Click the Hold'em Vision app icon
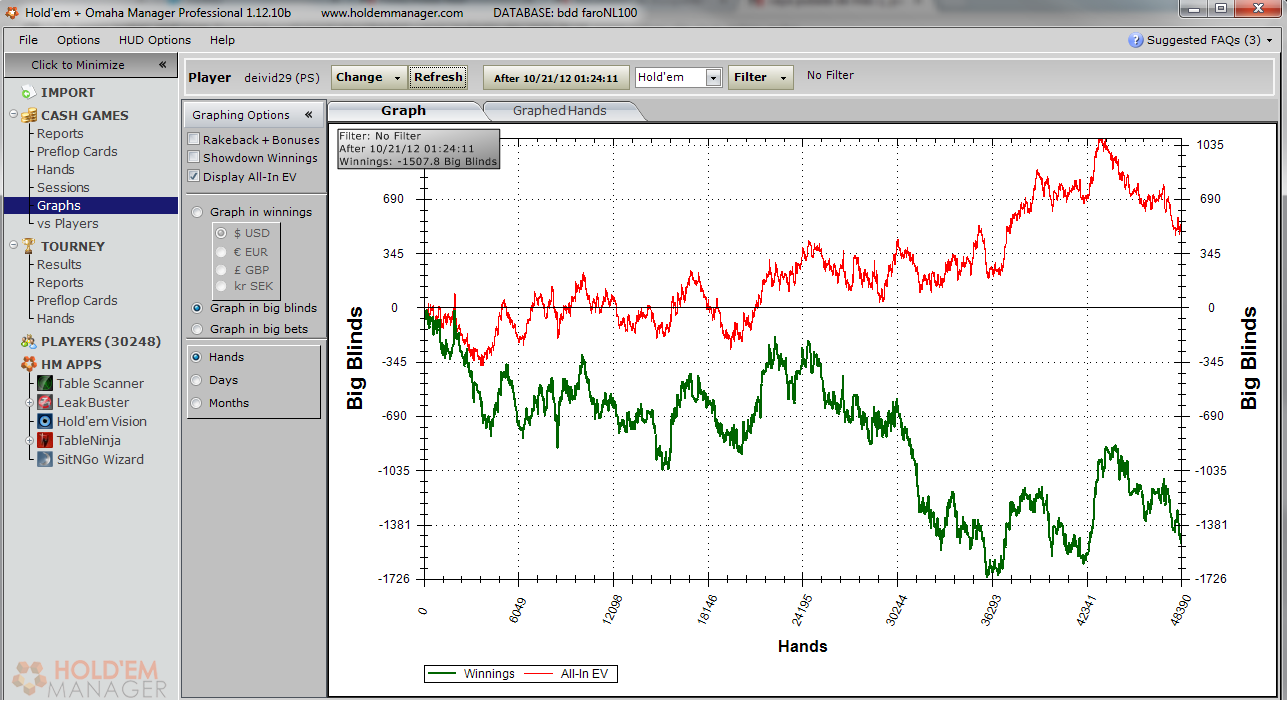Image resolution: width=1287 pixels, height=716 pixels. [x=45, y=421]
